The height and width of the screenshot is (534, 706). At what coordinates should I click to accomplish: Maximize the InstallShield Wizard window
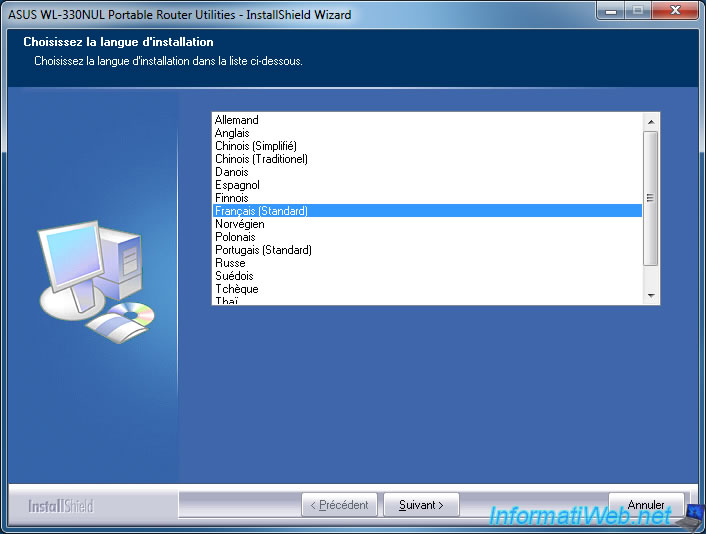[638, 10]
